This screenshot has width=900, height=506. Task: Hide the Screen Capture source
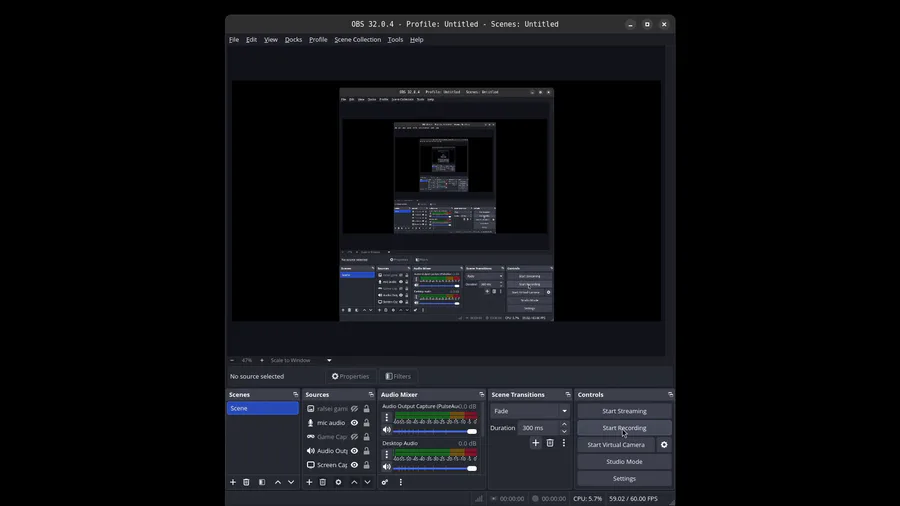[355, 465]
